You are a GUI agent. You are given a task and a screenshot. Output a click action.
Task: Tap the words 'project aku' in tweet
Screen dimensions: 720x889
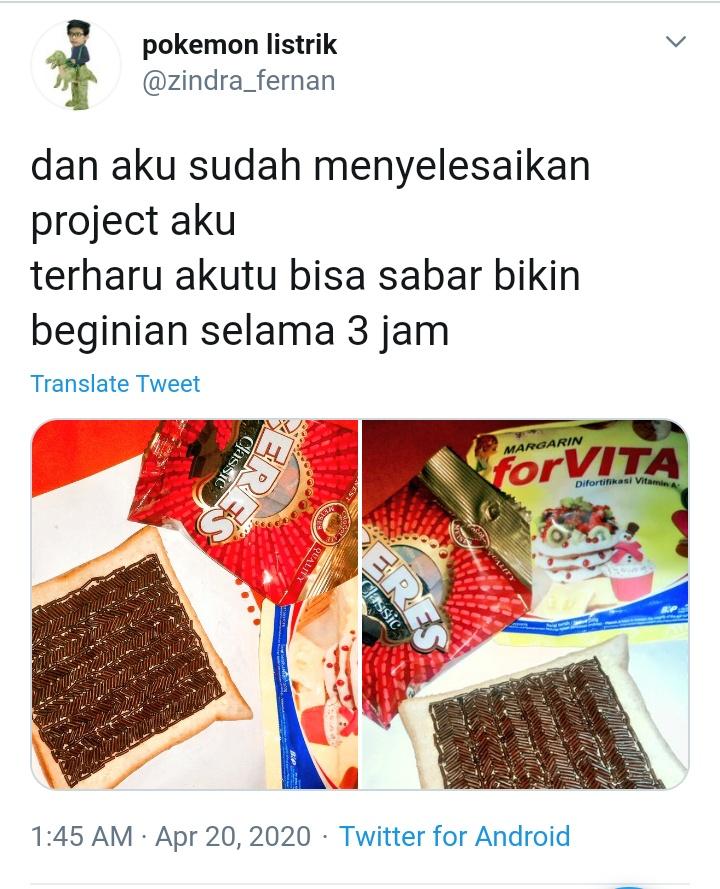point(133,222)
